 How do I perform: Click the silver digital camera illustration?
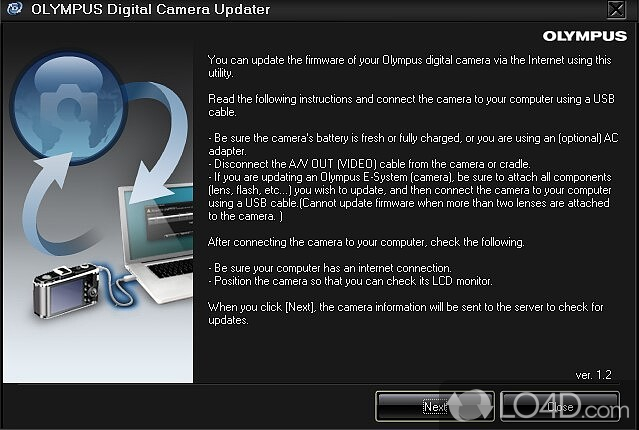click(x=67, y=290)
